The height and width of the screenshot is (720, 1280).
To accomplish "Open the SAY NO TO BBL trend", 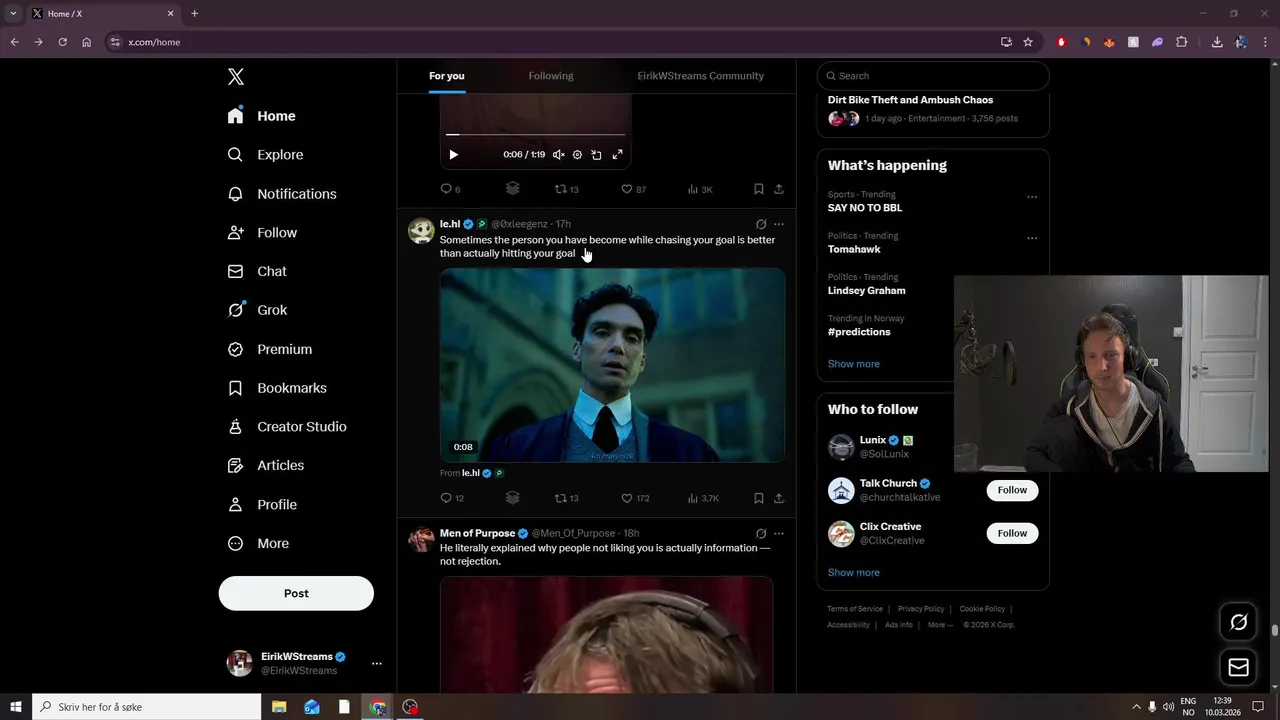I will tap(864, 208).
